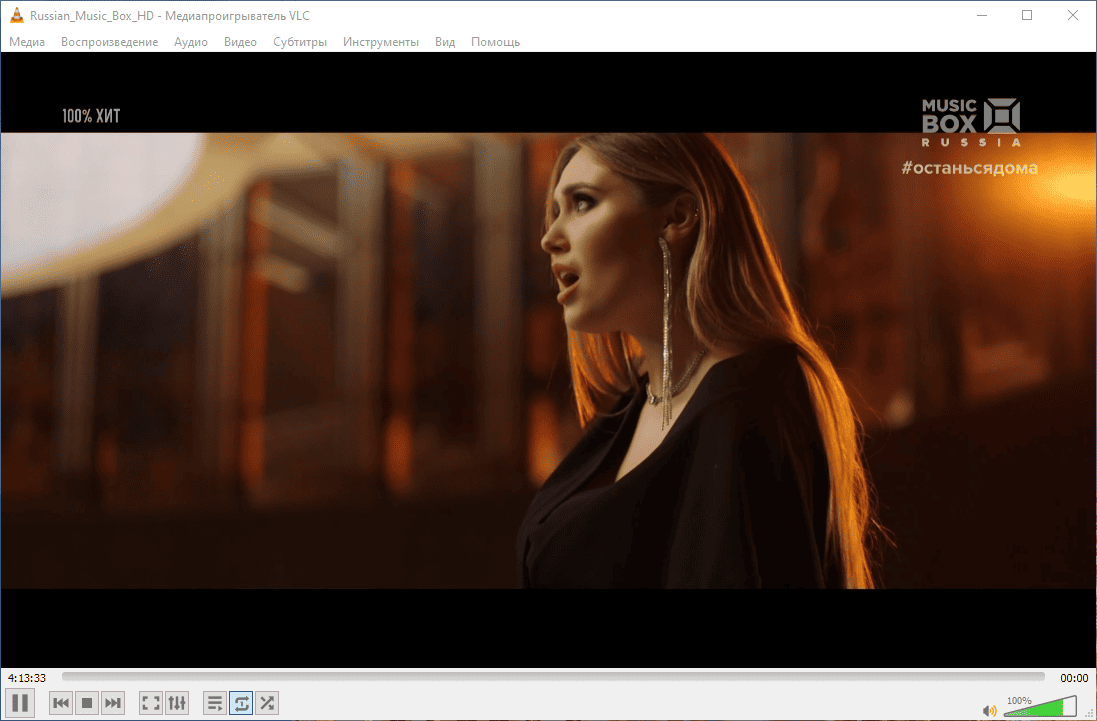Toggle random shuffle playback
The image size is (1097, 721).
pyautogui.click(x=267, y=703)
